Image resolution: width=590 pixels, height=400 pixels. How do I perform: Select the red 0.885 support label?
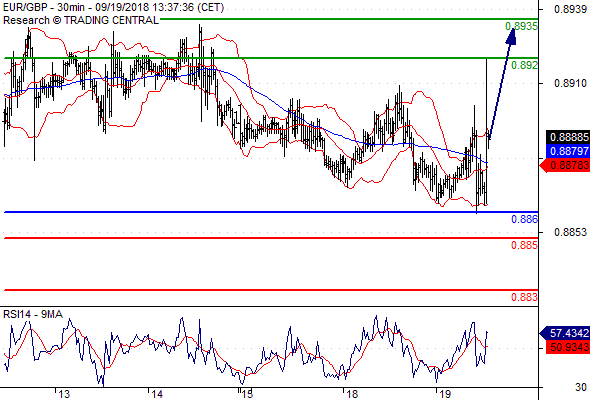tap(525, 245)
